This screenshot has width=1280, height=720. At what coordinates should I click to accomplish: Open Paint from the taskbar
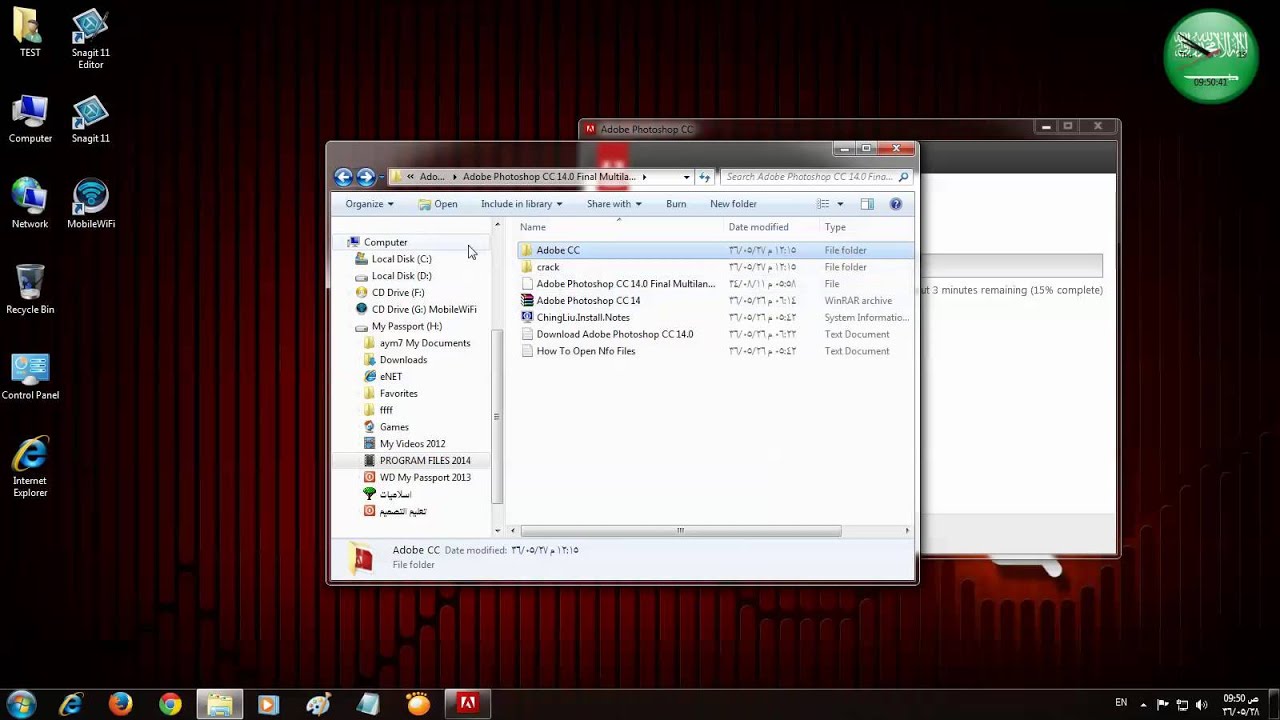318,704
